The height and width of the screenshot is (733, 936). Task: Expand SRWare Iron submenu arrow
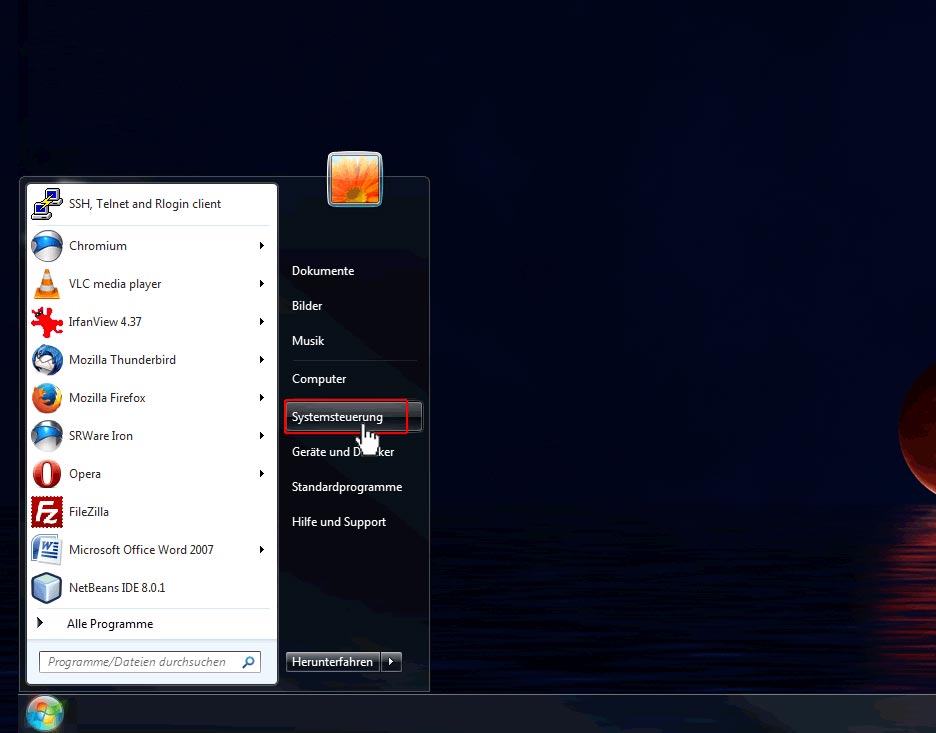click(261, 436)
